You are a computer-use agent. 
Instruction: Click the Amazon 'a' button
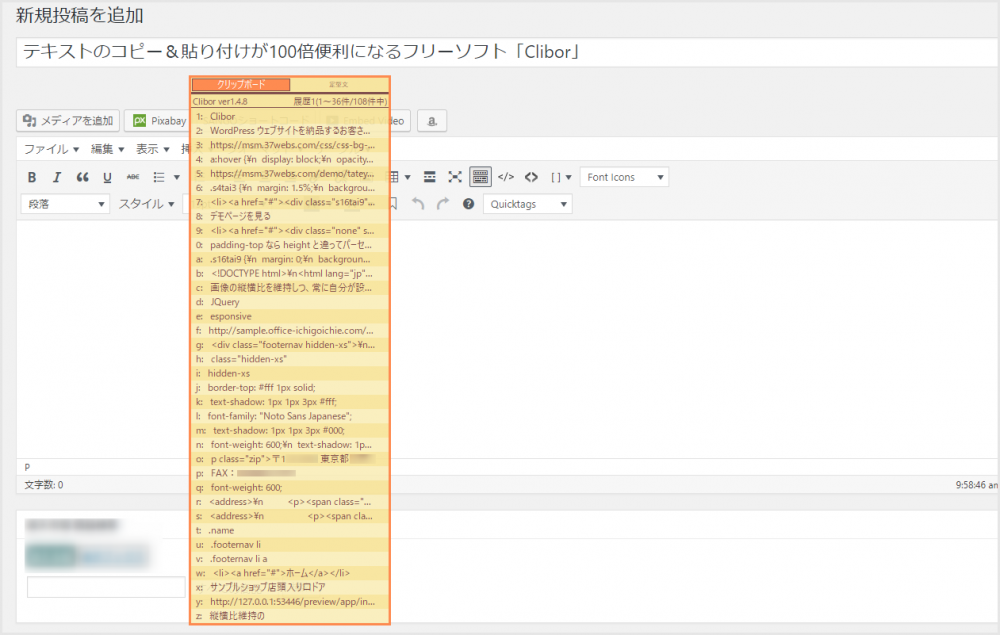coord(432,120)
